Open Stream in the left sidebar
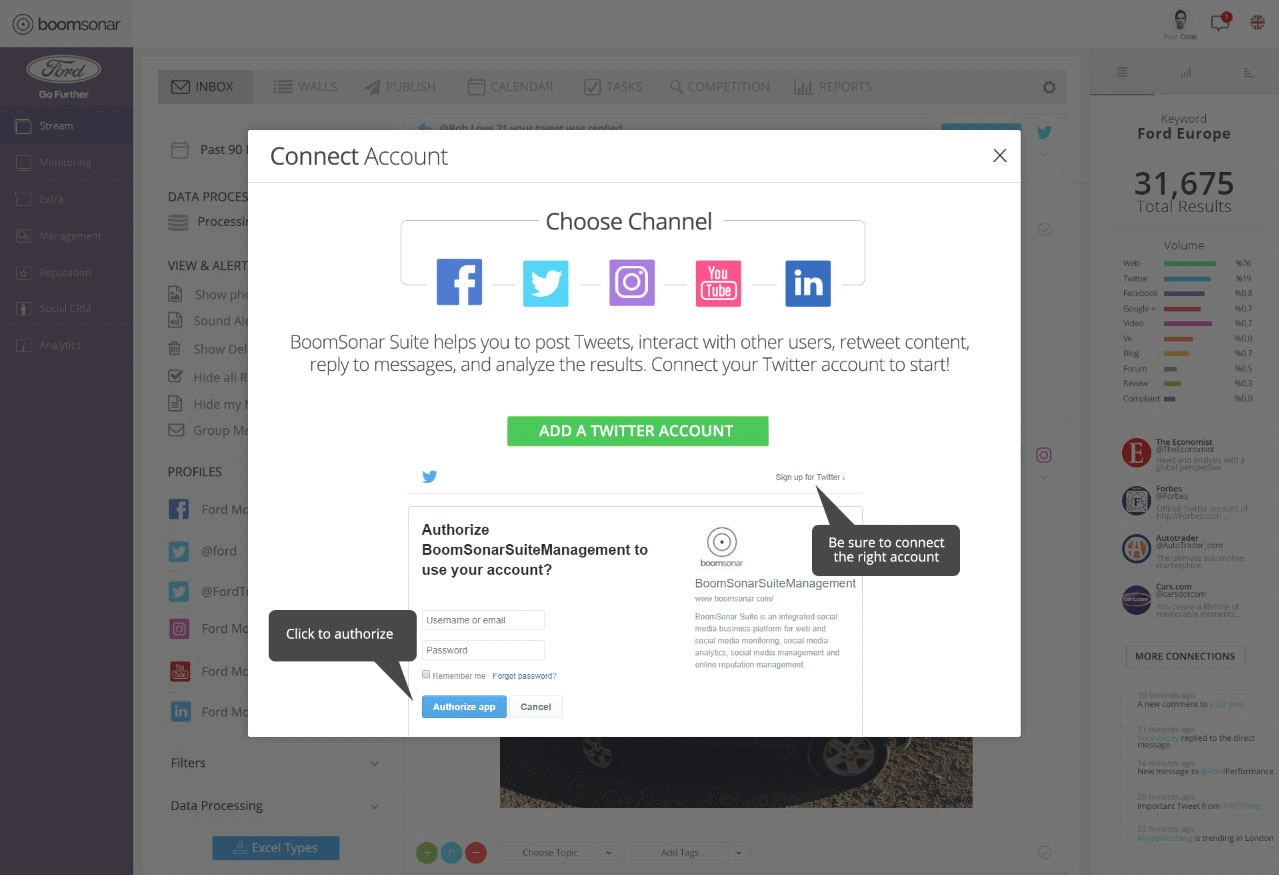1279x875 pixels. pyautogui.click(x=66, y=126)
